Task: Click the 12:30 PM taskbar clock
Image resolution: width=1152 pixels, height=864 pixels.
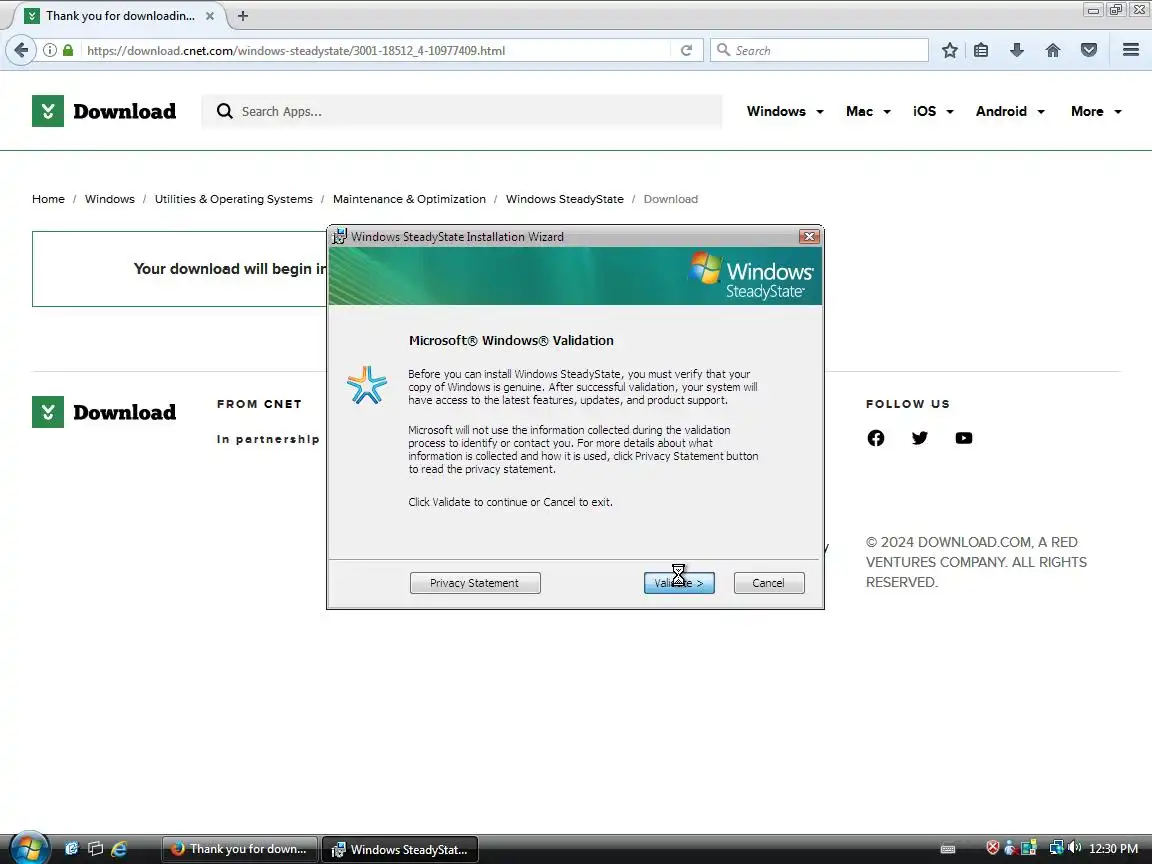Action: pyautogui.click(x=1113, y=849)
